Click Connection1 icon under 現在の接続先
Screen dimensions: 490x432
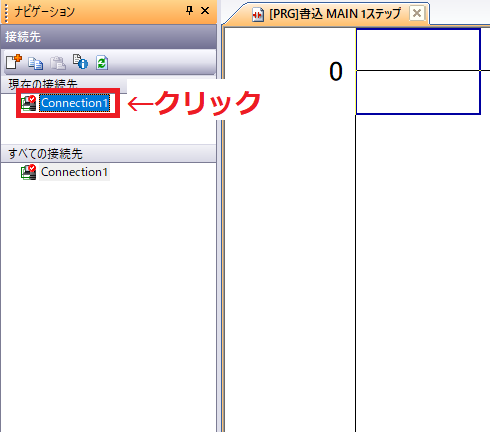pos(28,103)
